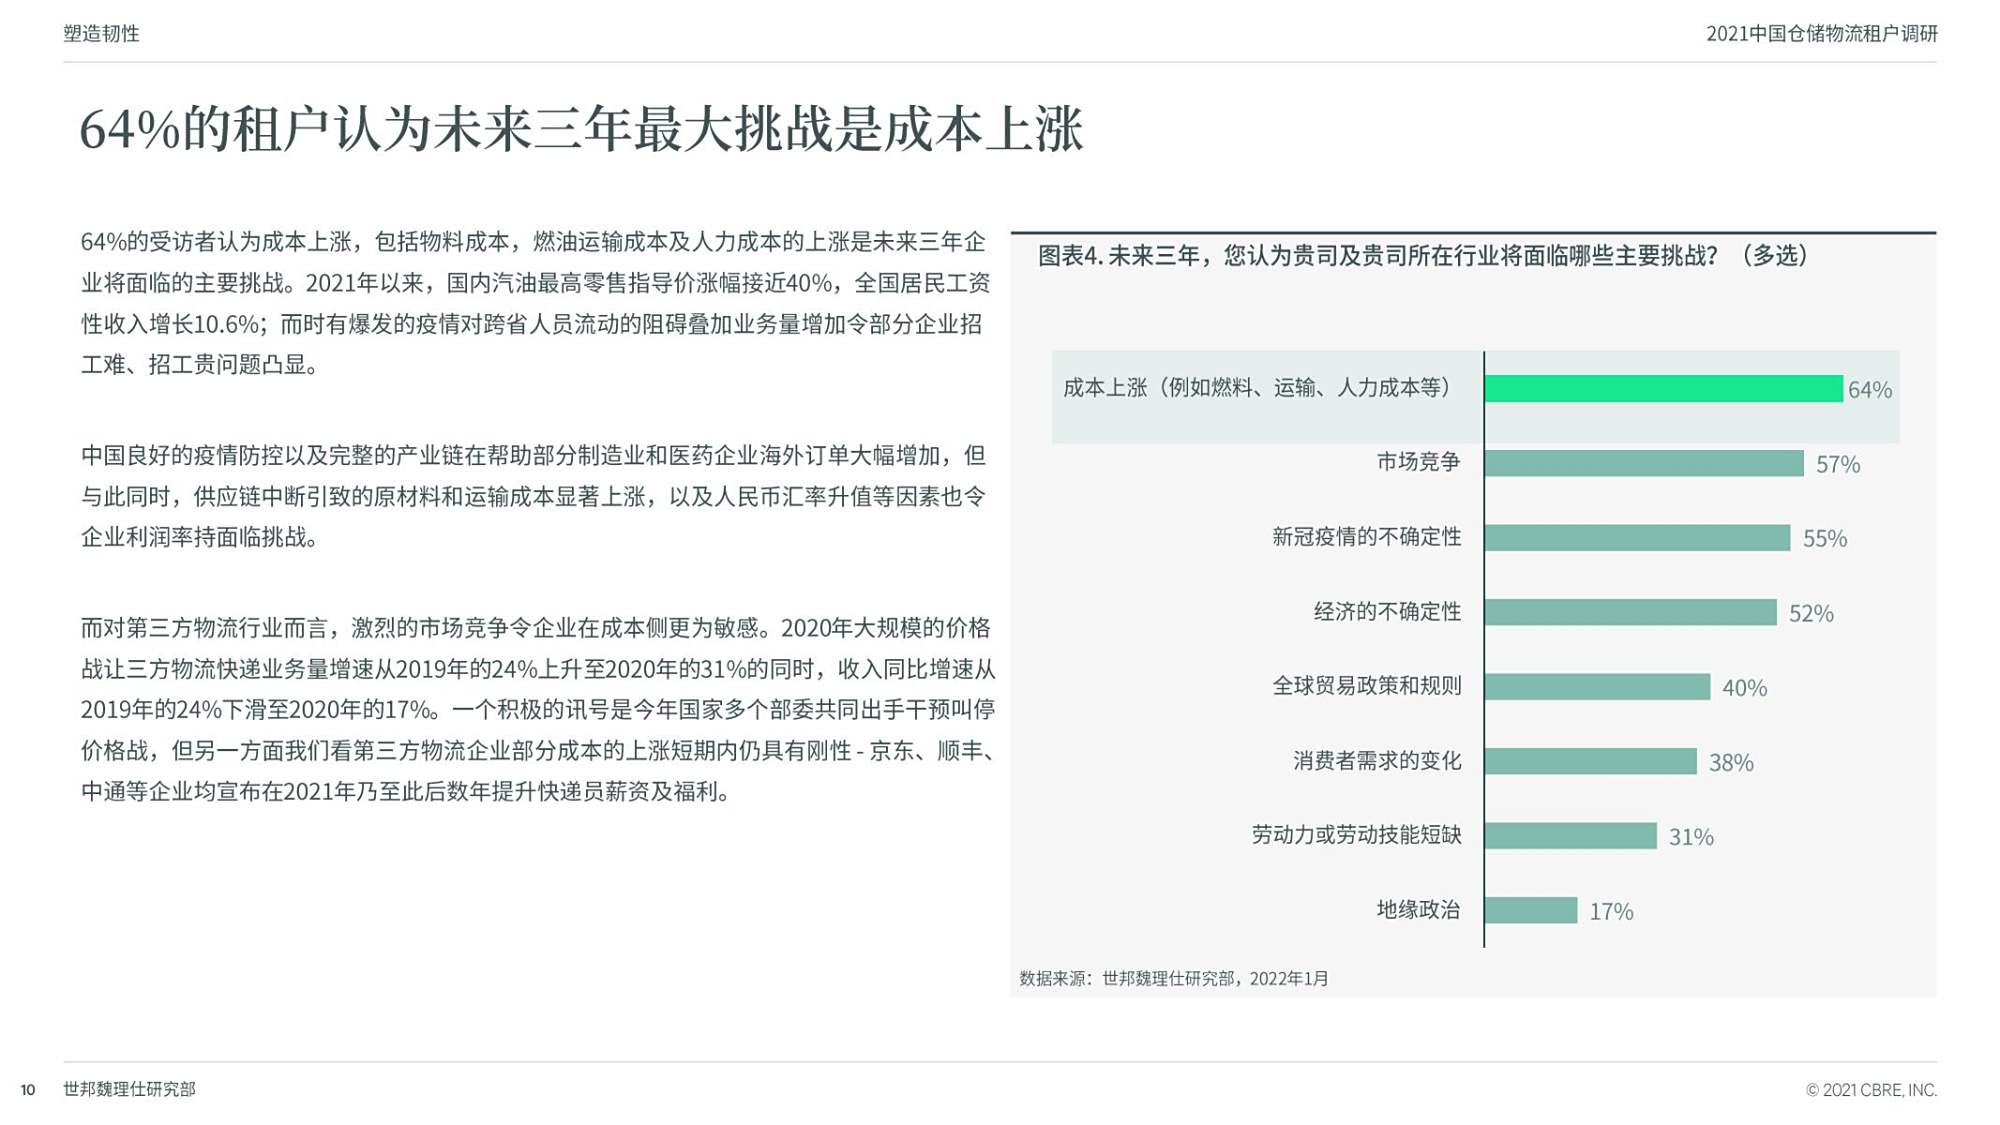Screen dimensions: 2000x1125
Task: Click the line 企业利润率持面临挑战。
Action: 201,538
